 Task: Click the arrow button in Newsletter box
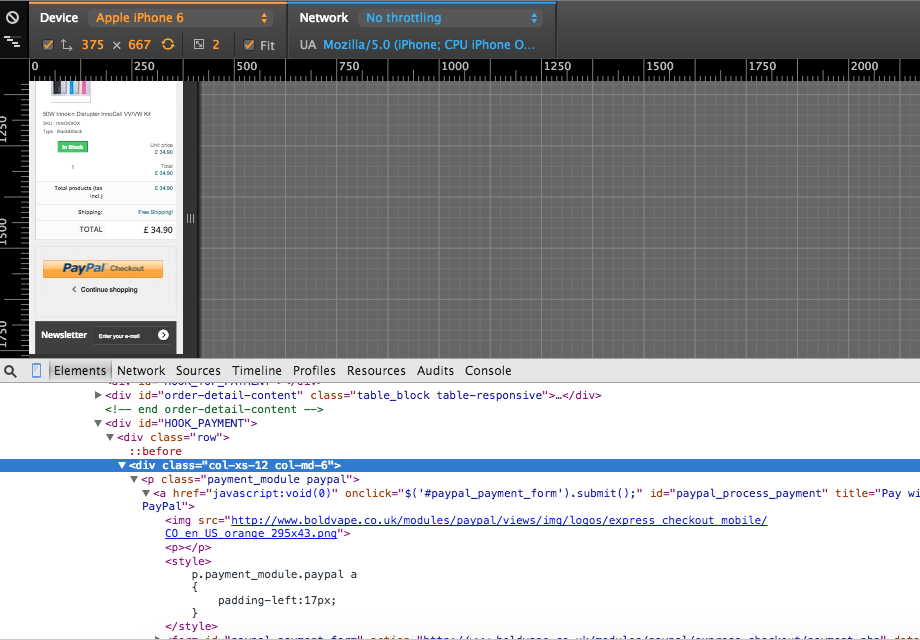click(163, 335)
